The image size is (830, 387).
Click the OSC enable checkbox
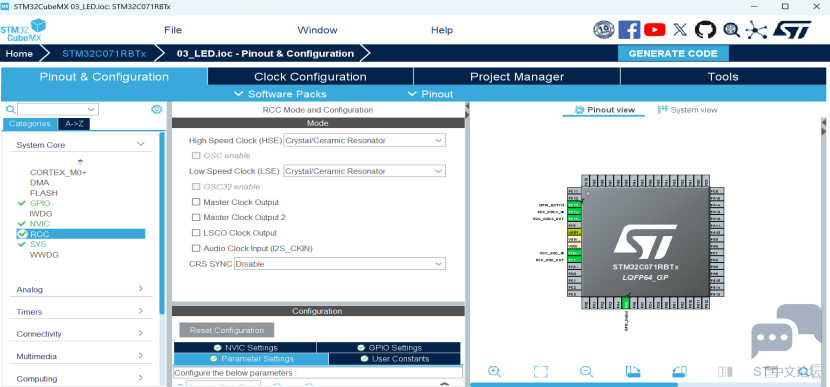tap(196, 156)
